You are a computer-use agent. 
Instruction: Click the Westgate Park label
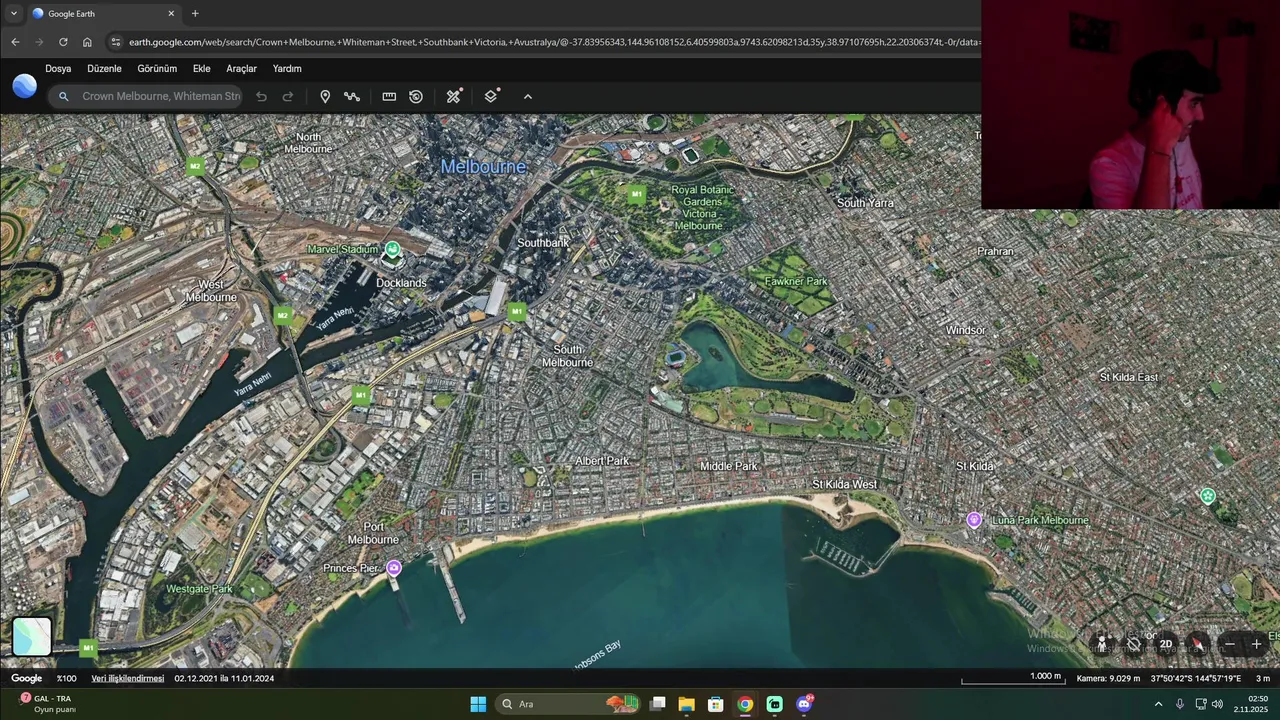[199, 589]
